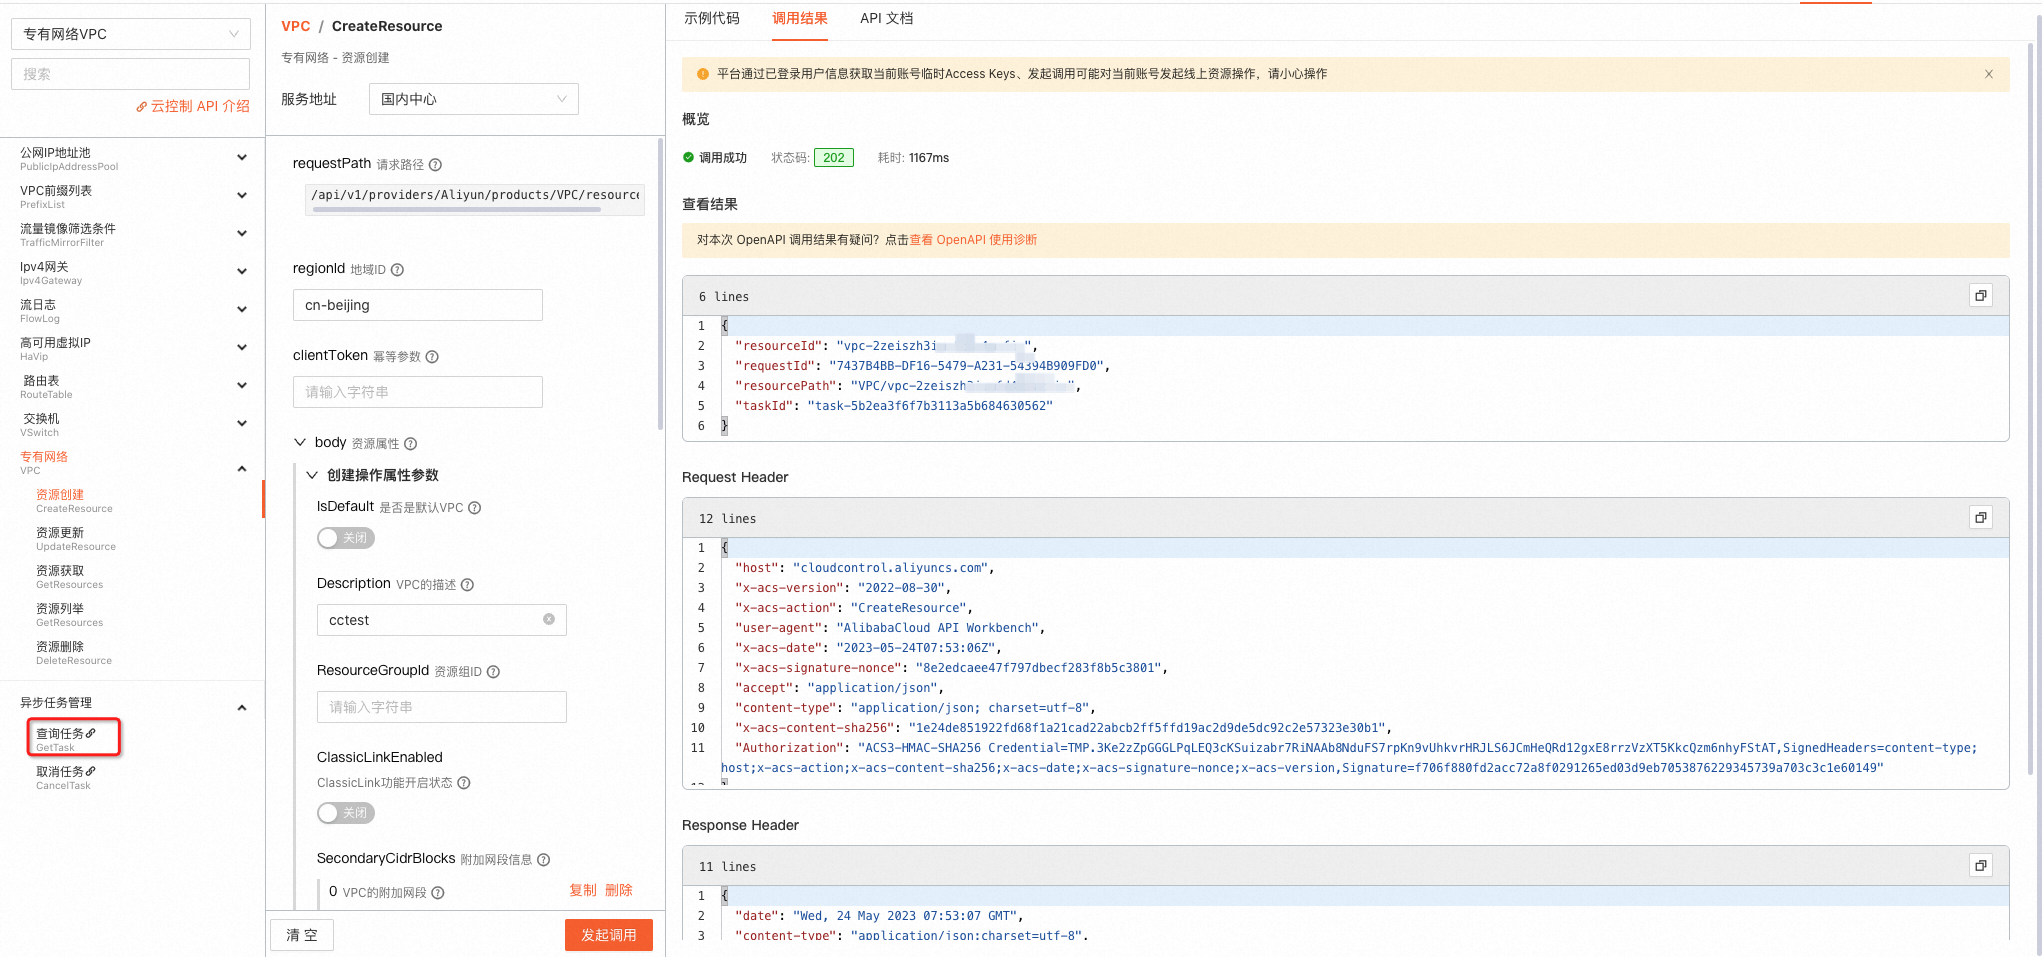This screenshot has width=2042, height=957.
Task: Expand the 交换机 VSwitch group
Action: (x=242, y=423)
